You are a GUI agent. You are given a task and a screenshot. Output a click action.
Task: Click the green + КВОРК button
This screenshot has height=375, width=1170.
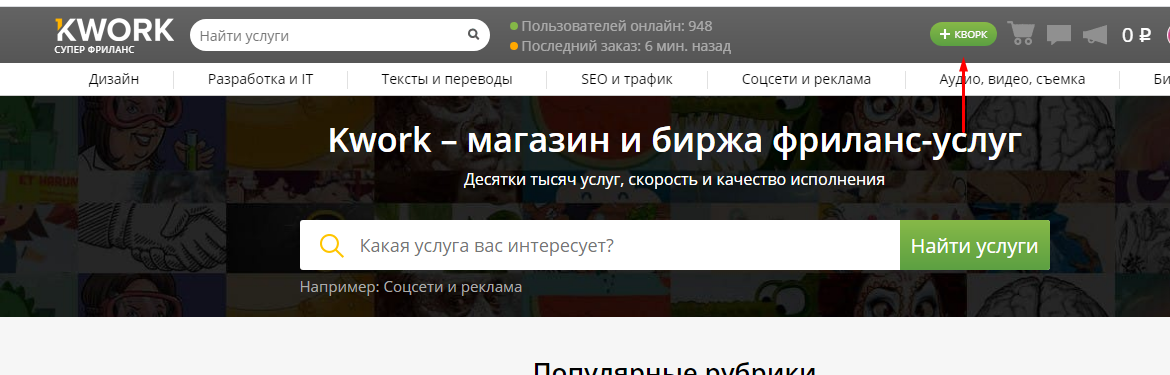coord(963,34)
